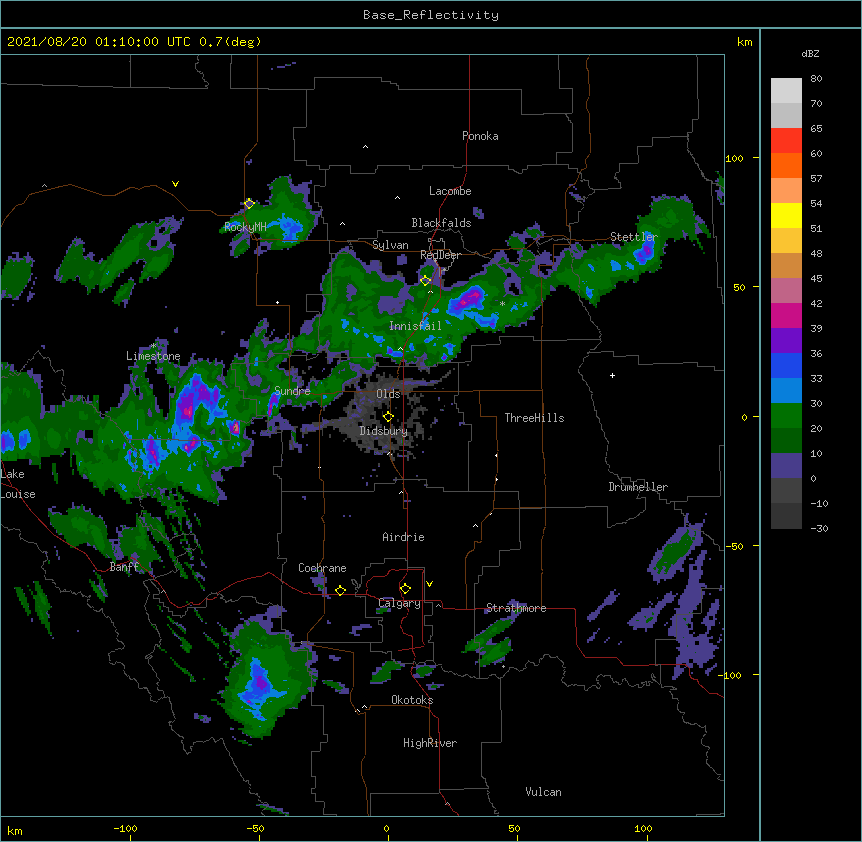Select the Lacombe city label
The width and height of the screenshot is (862, 842).
tap(450, 191)
